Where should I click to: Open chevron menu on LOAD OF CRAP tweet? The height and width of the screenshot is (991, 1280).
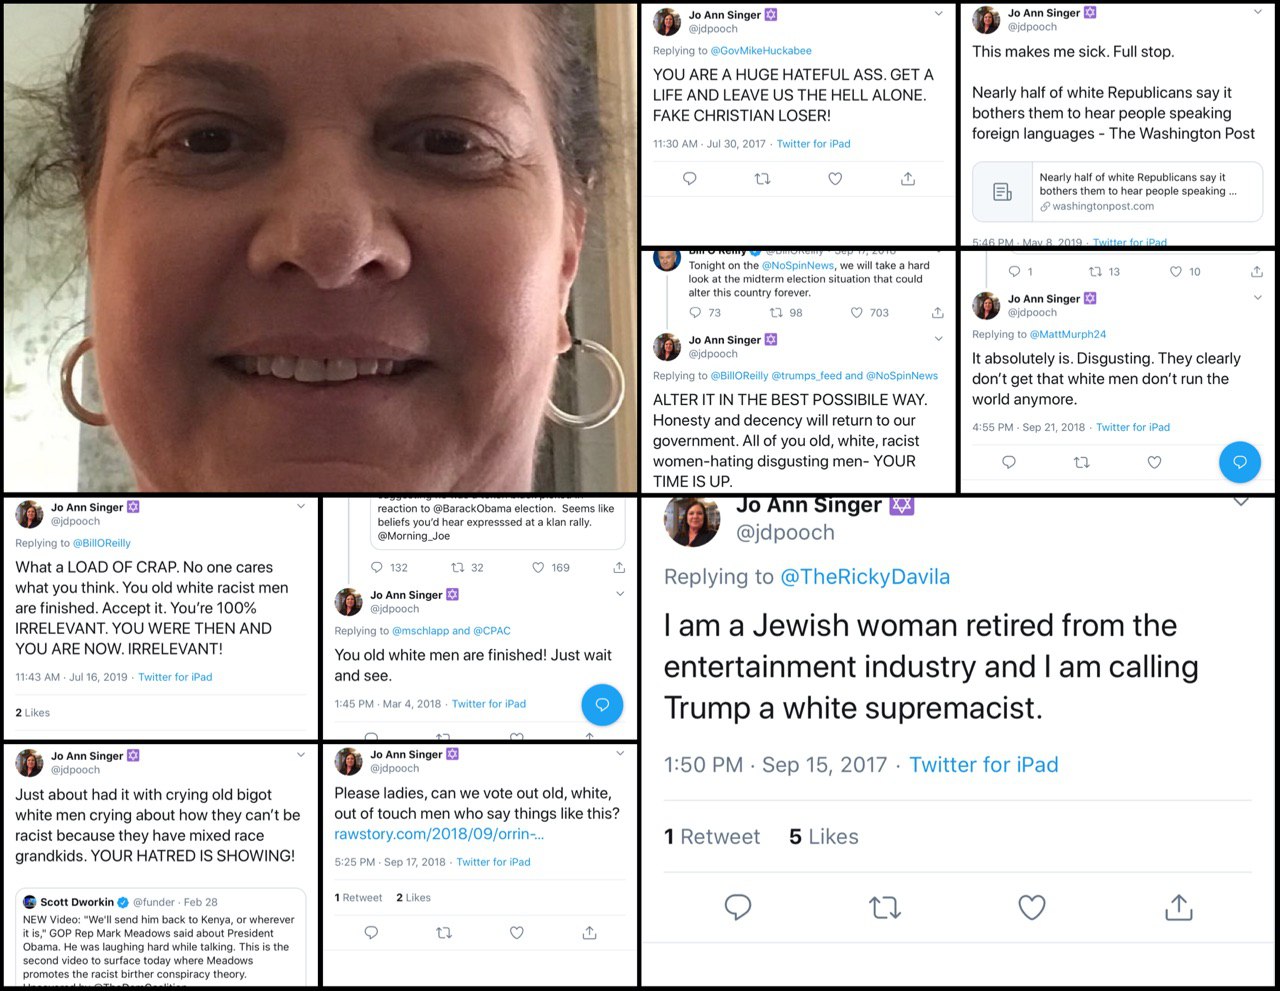click(x=301, y=507)
